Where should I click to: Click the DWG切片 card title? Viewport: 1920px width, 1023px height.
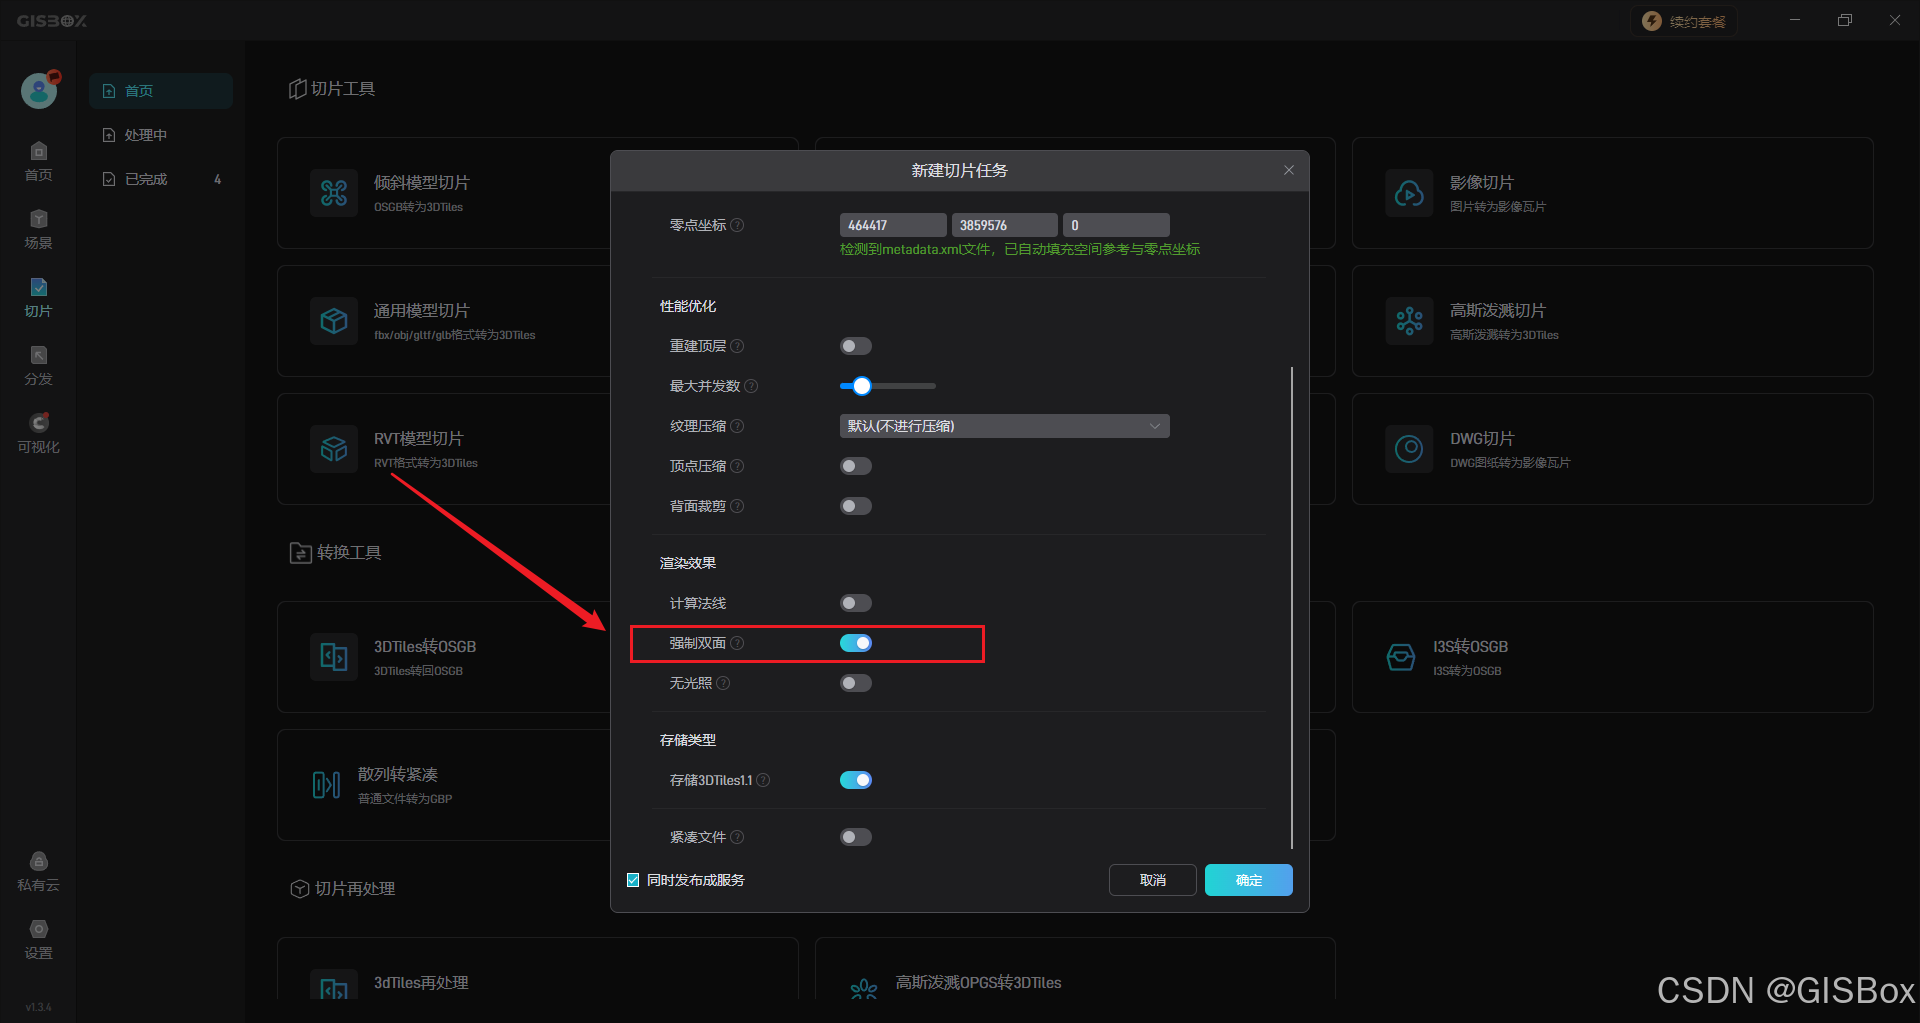tap(1482, 439)
